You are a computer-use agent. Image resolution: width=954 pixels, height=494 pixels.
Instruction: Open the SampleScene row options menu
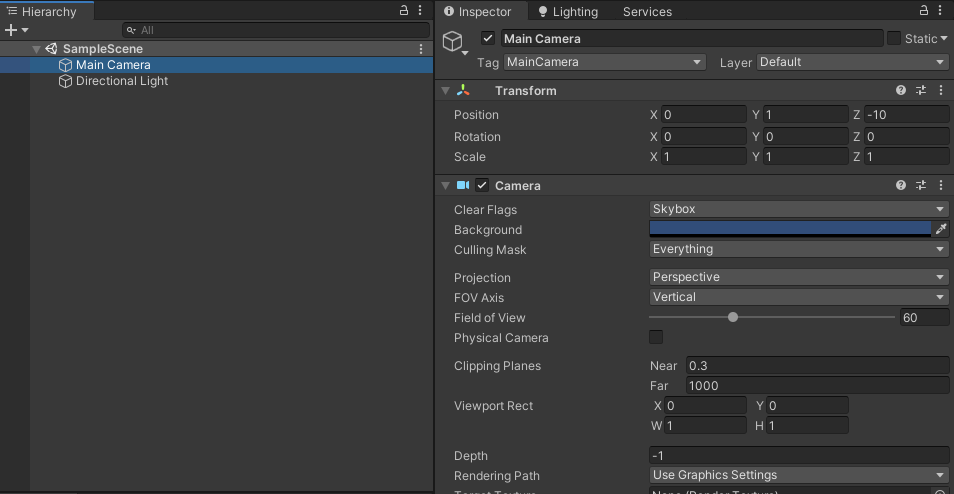click(x=421, y=49)
